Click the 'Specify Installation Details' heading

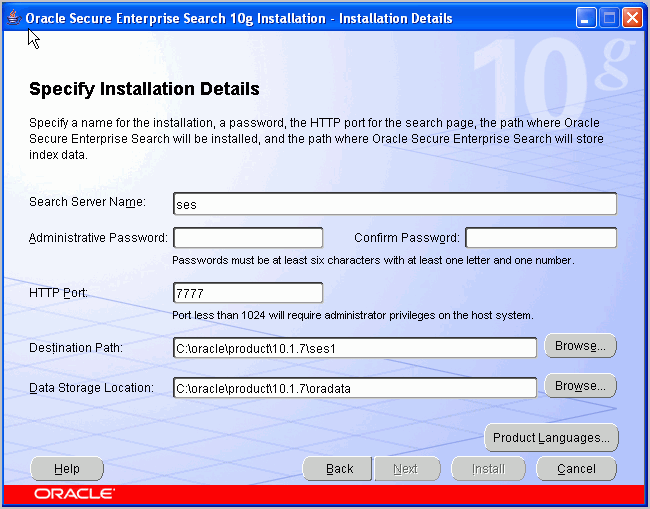(144, 90)
